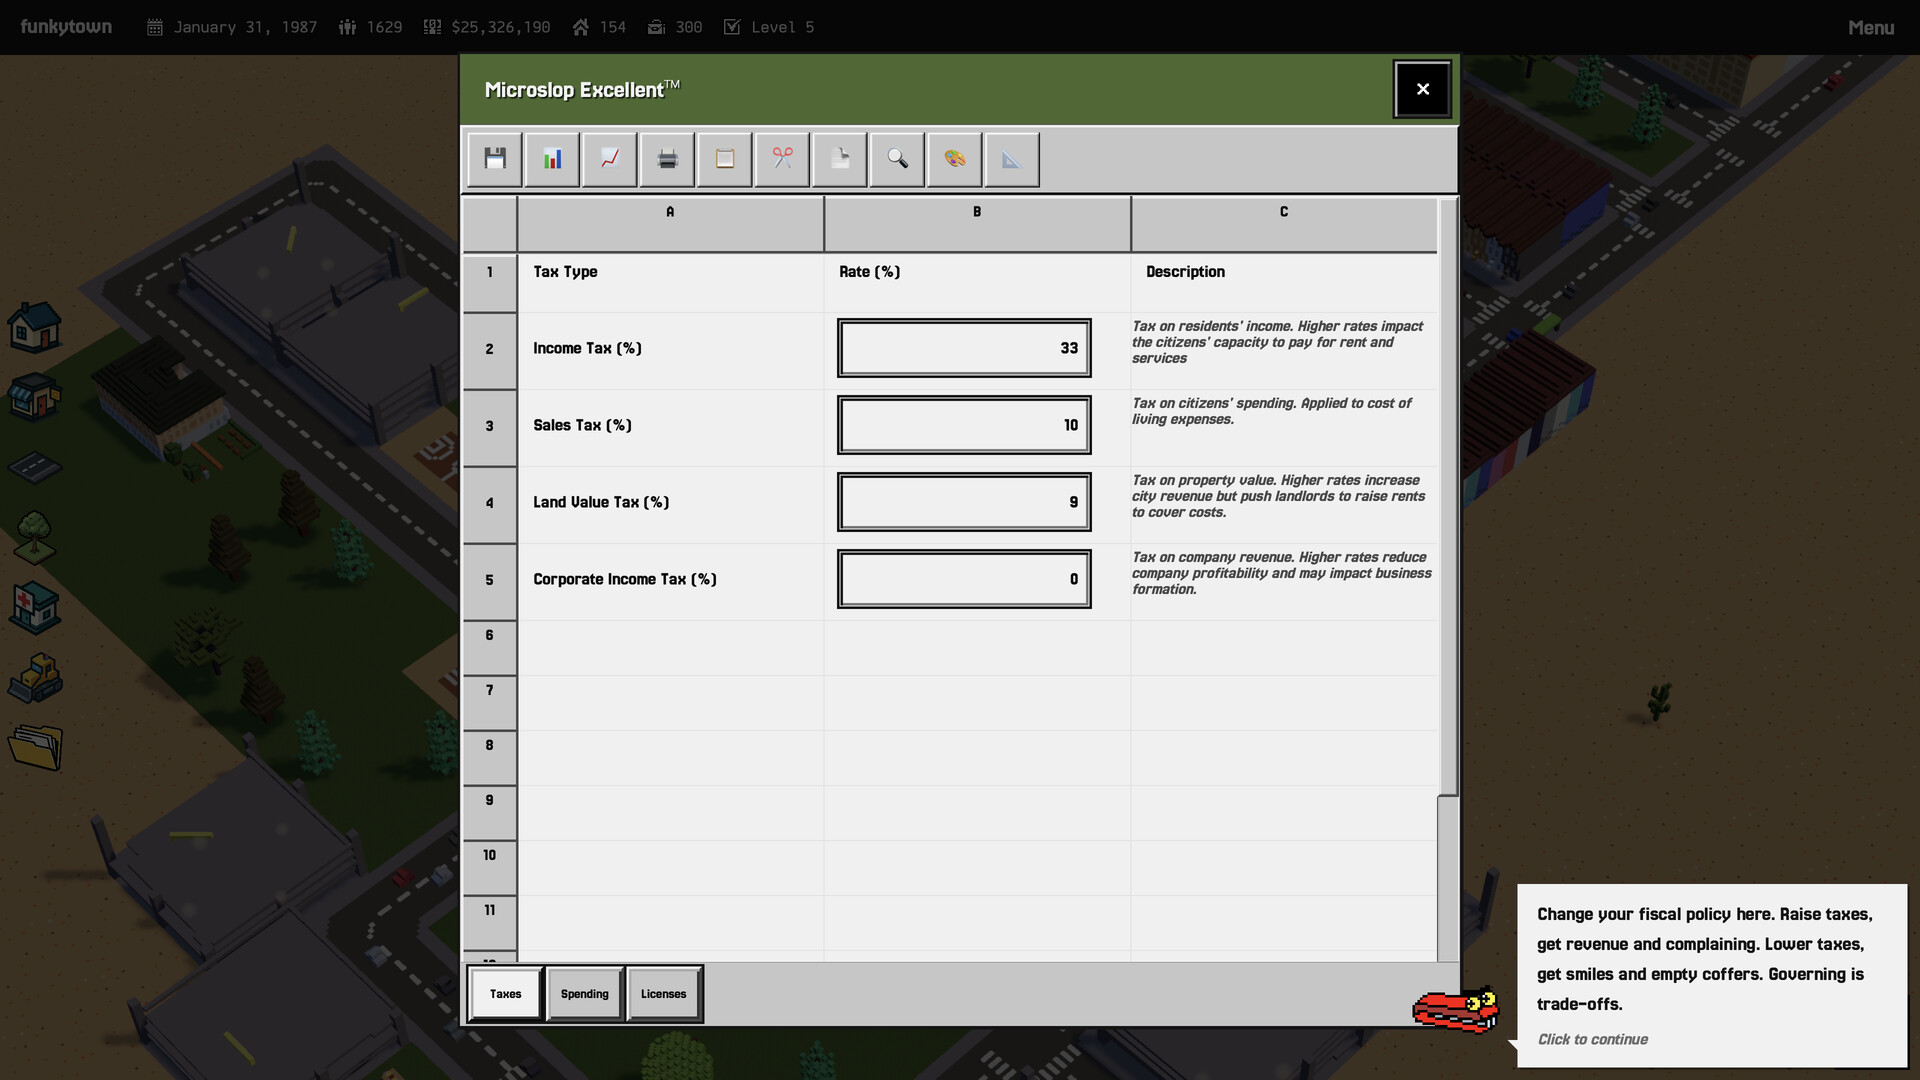Click the printer icon in the toolbar
Viewport: 1920px width, 1080px height.
[x=666, y=159]
